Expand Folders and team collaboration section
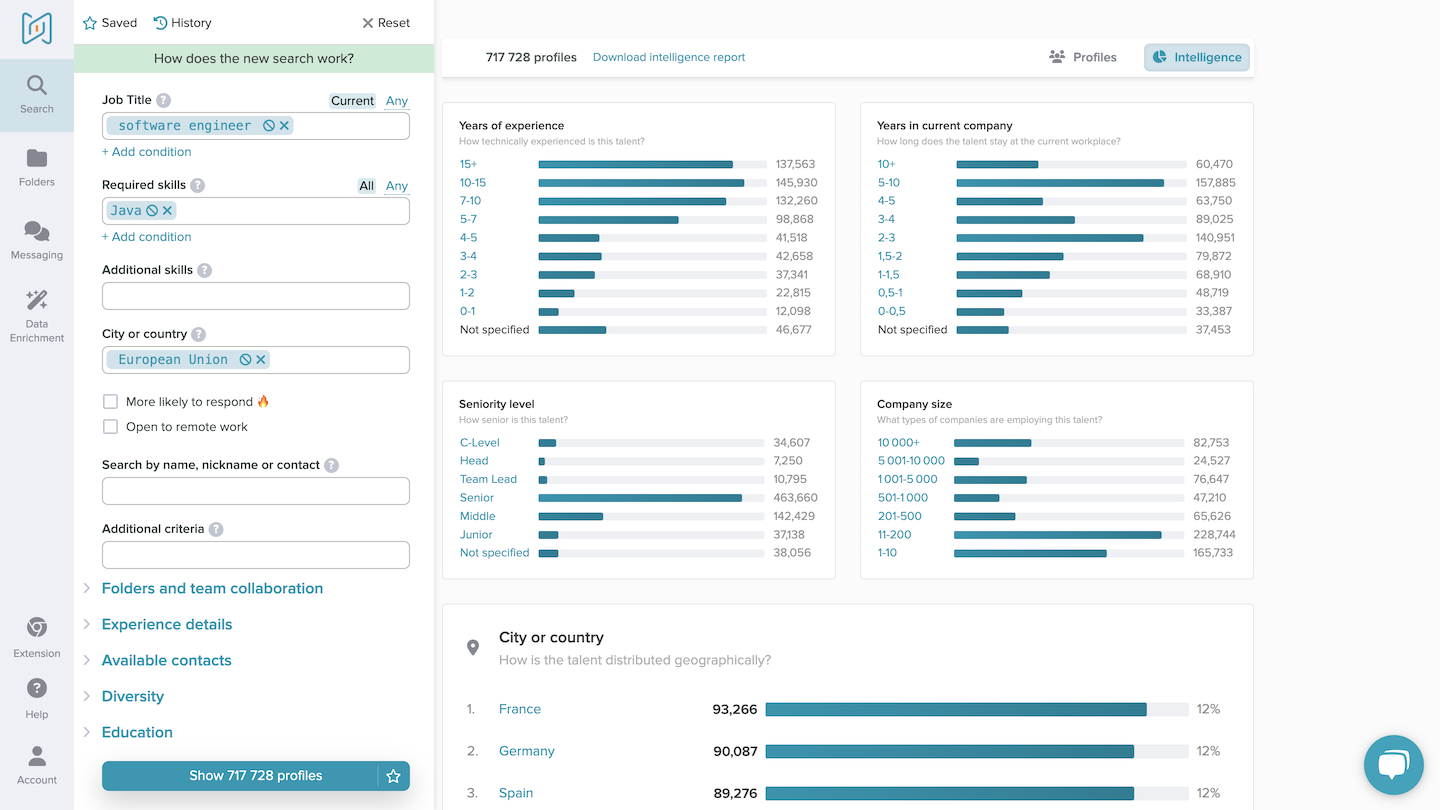1440x810 pixels. coord(212,589)
